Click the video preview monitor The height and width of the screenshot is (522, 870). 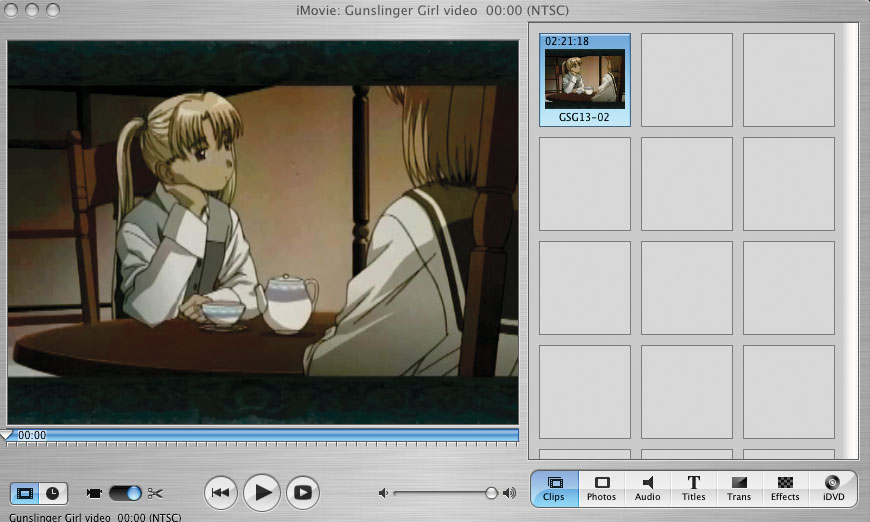(x=263, y=232)
